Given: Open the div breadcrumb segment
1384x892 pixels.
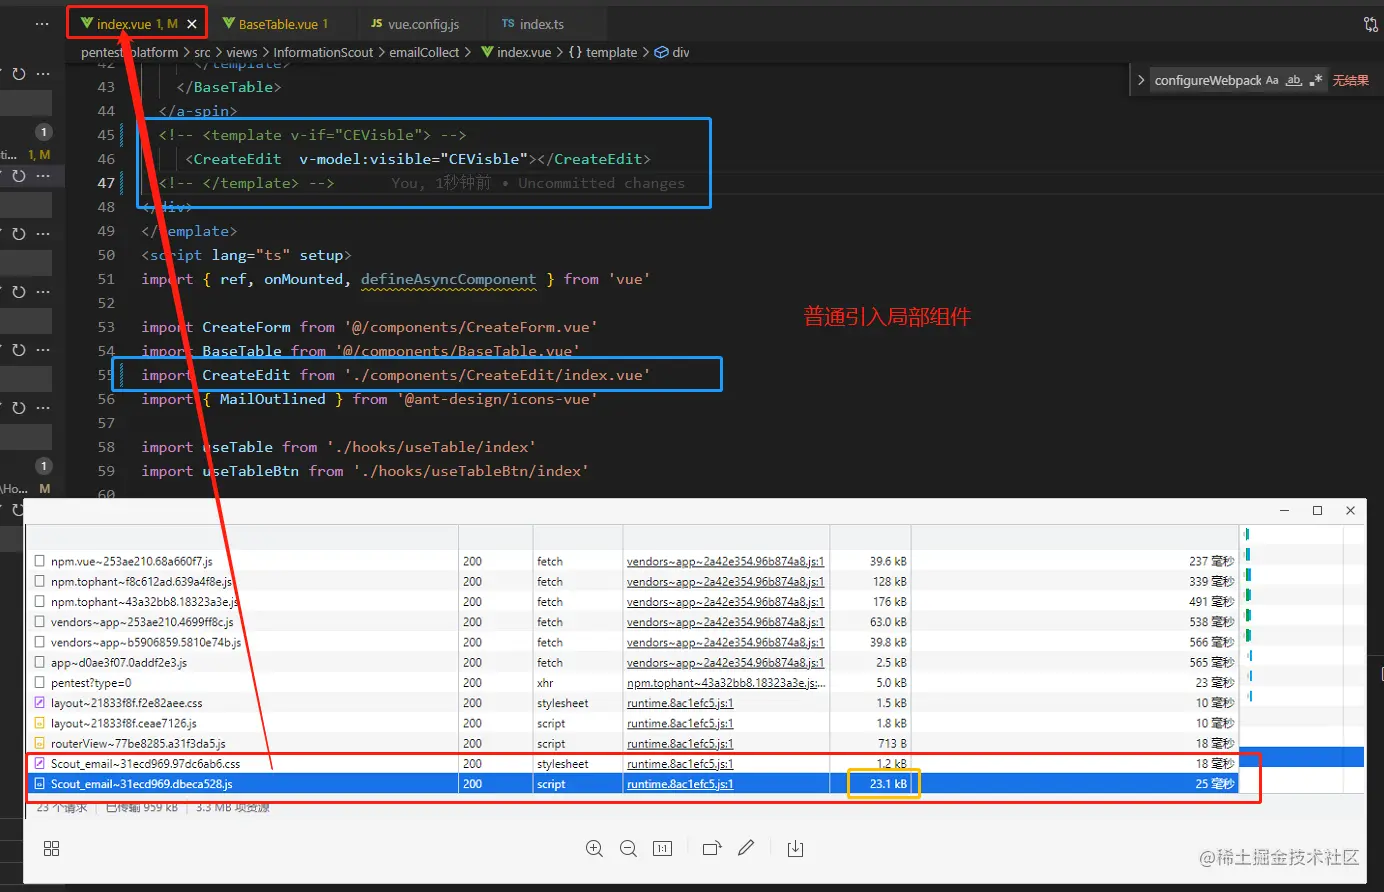Looking at the screenshot, I should coord(672,52).
